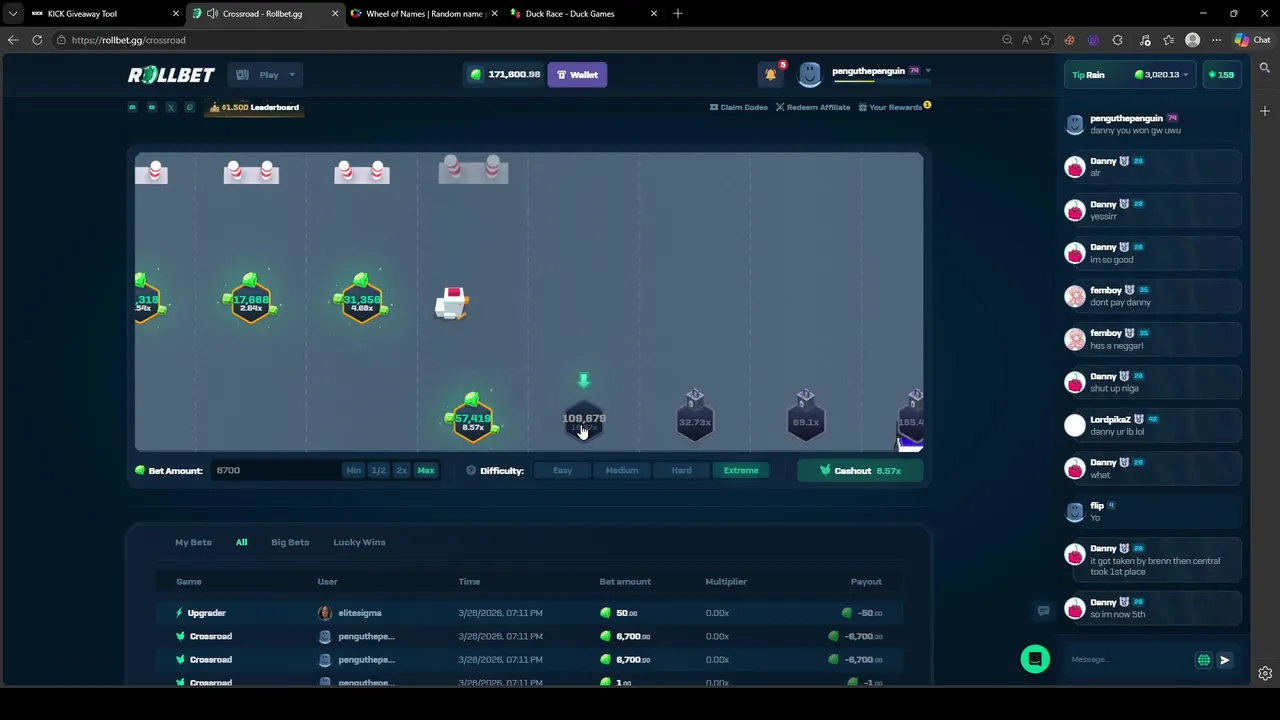Click the browser sidebar plus icon
The image size is (1280, 720).
[1265, 111]
